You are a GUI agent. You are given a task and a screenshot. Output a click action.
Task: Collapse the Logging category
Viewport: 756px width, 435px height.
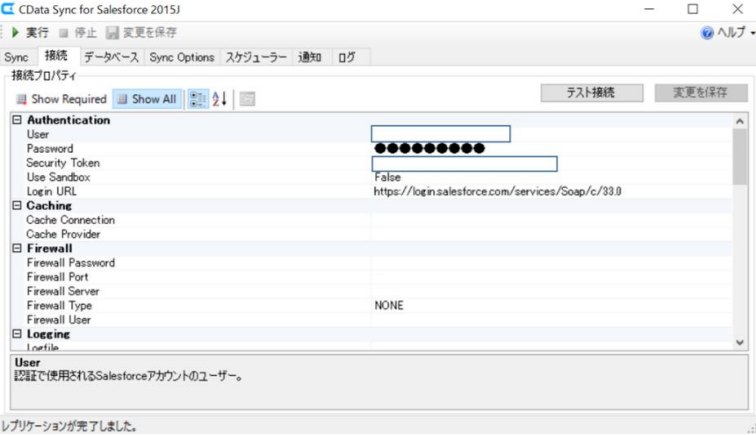coord(17,334)
